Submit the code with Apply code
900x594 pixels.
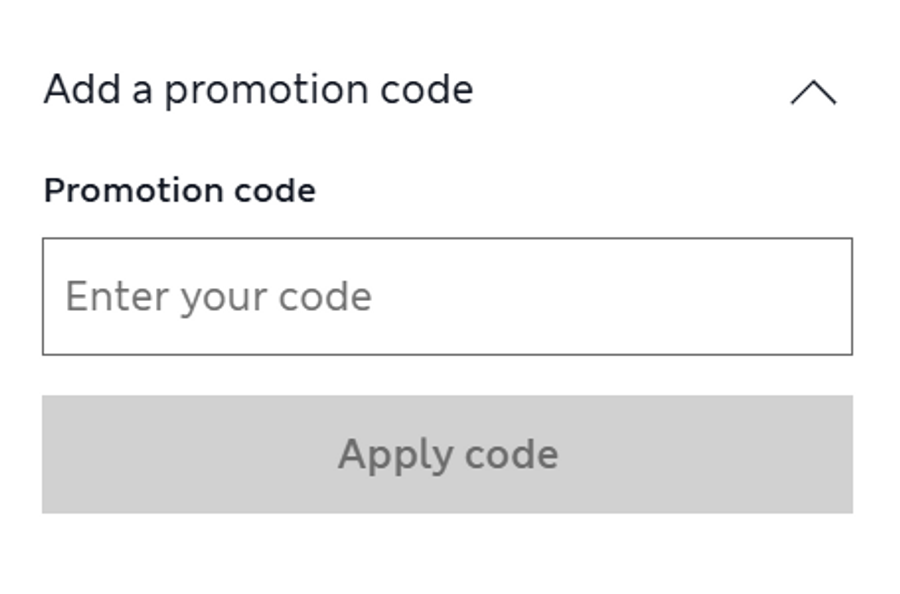point(447,454)
